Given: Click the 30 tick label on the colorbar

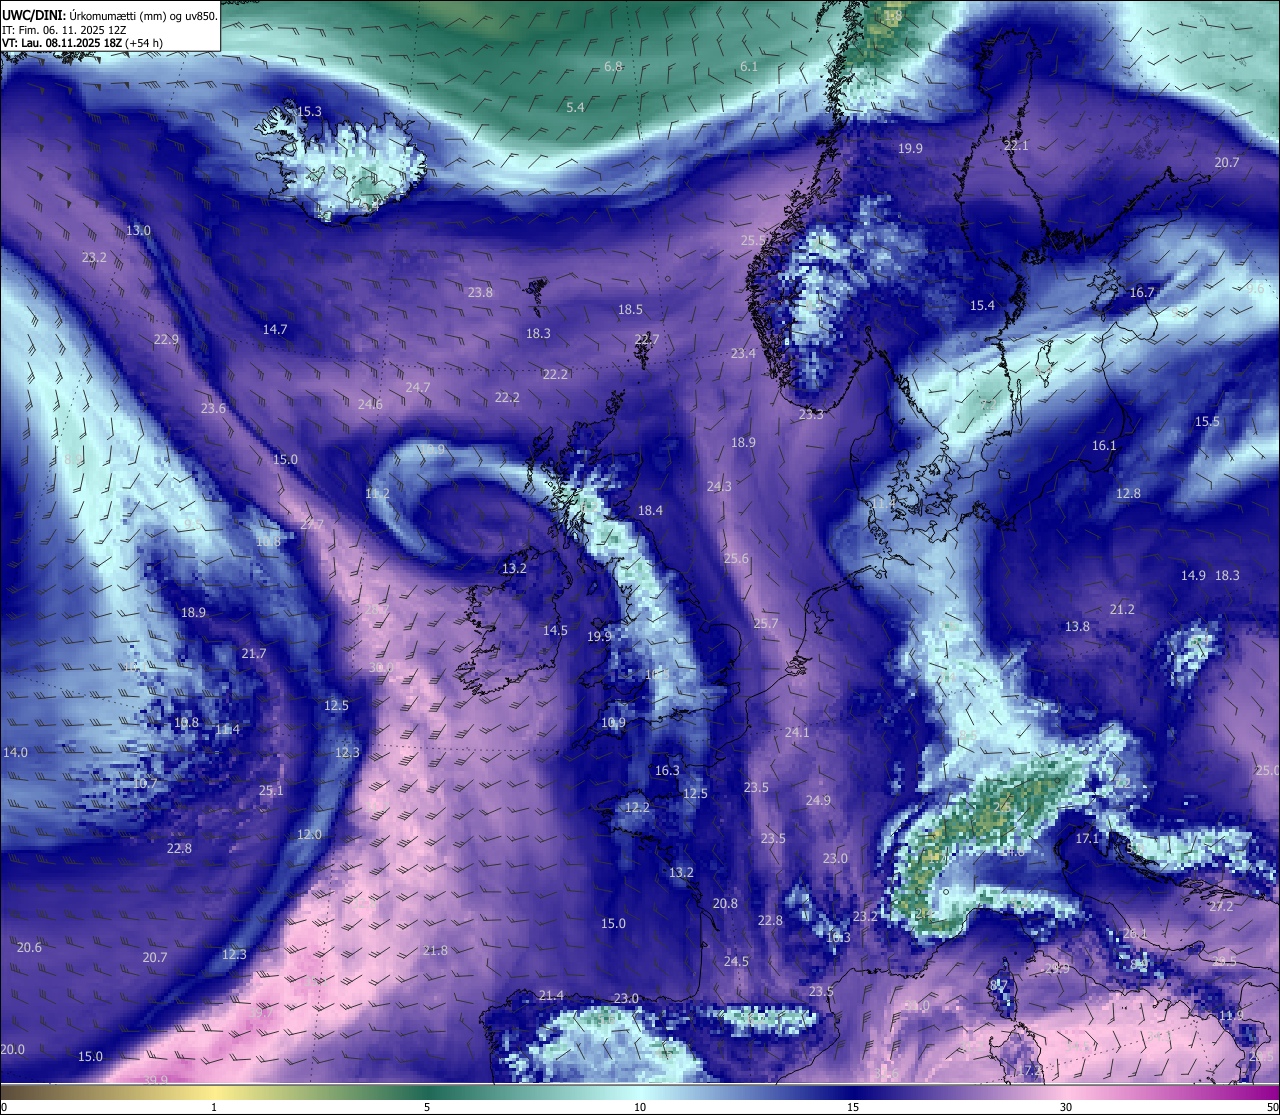Looking at the screenshot, I should 1066,1107.
